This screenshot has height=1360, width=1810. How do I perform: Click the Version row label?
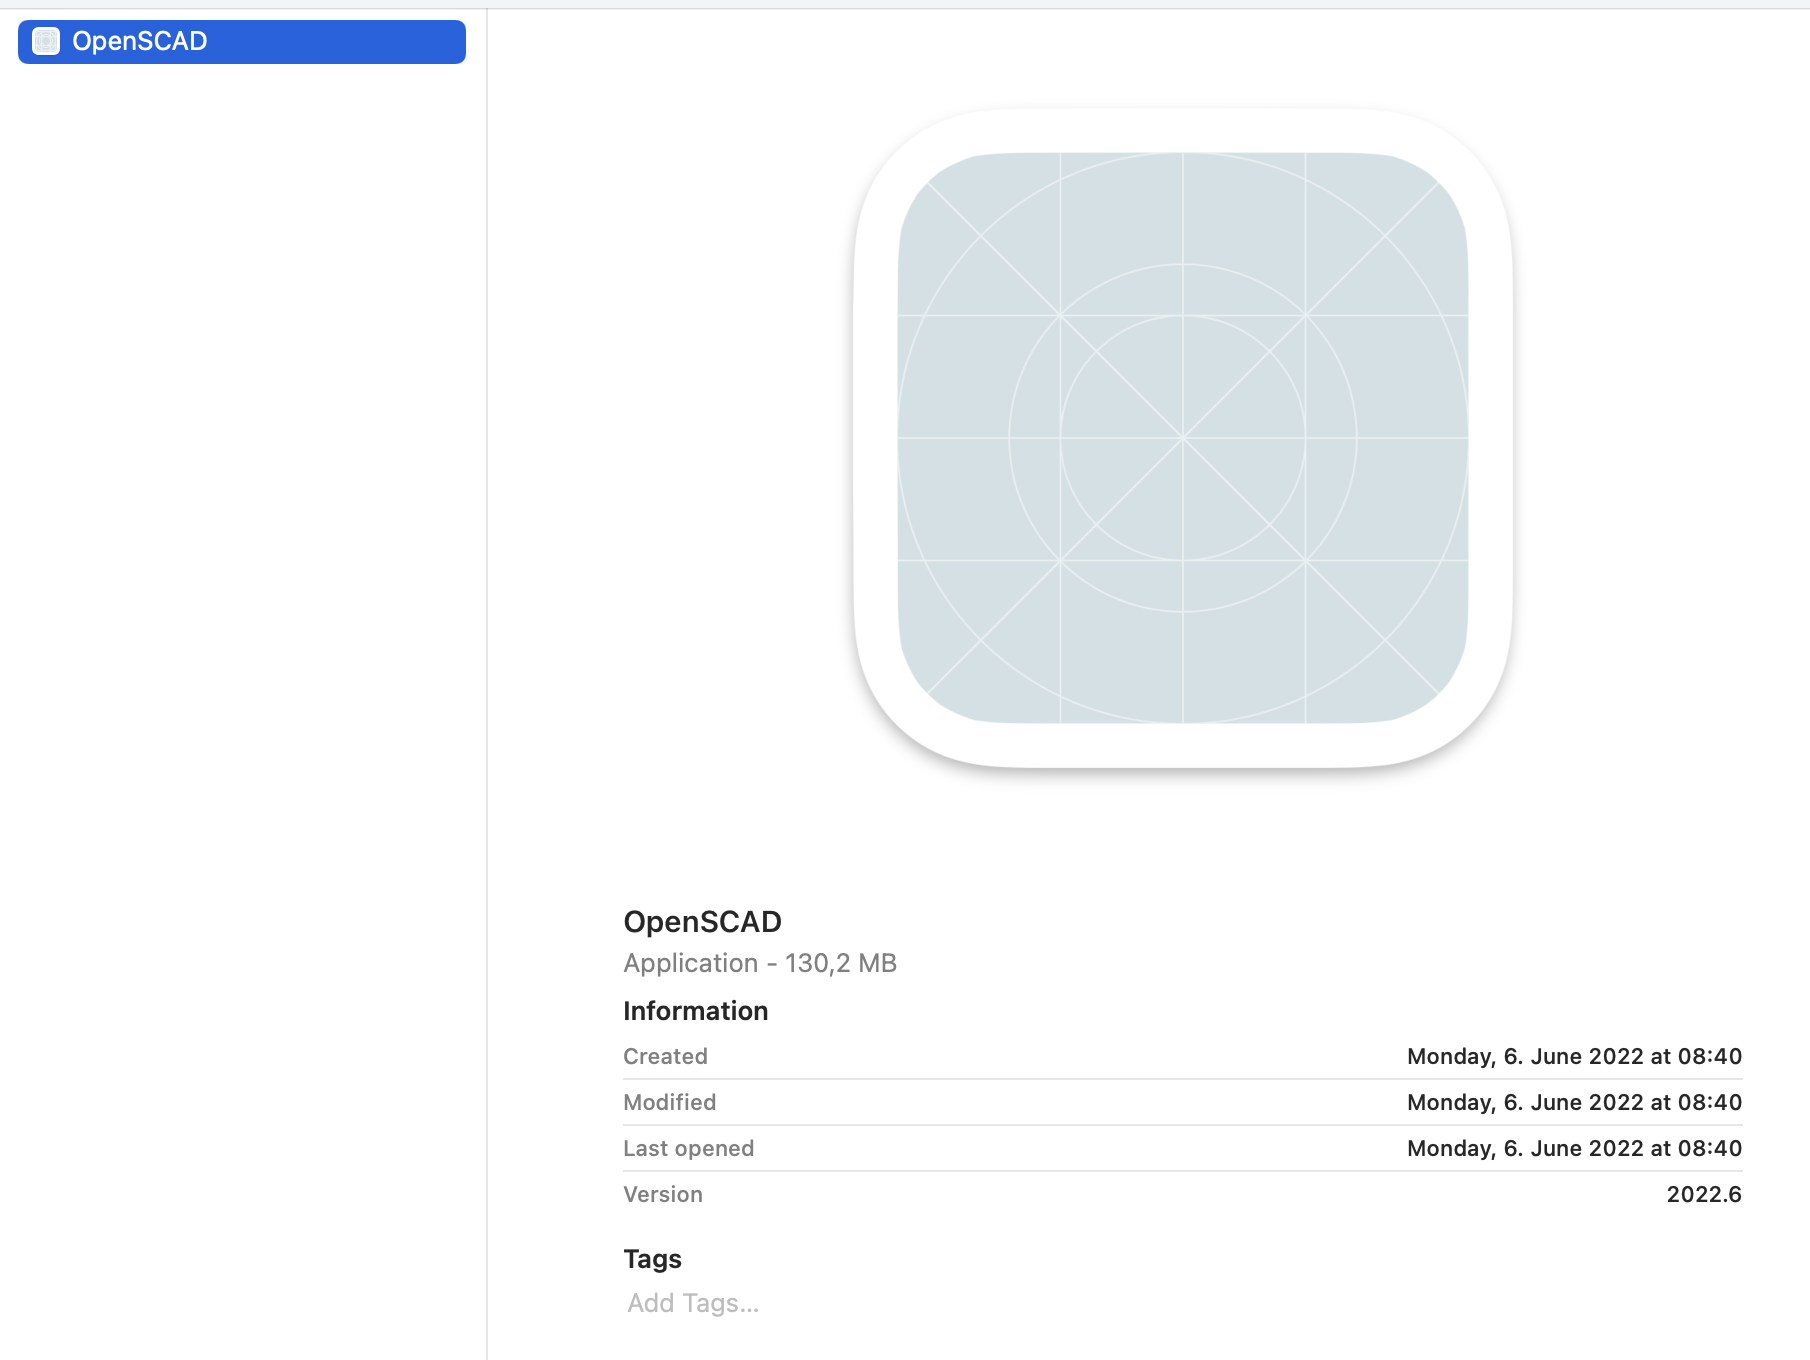click(662, 1194)
